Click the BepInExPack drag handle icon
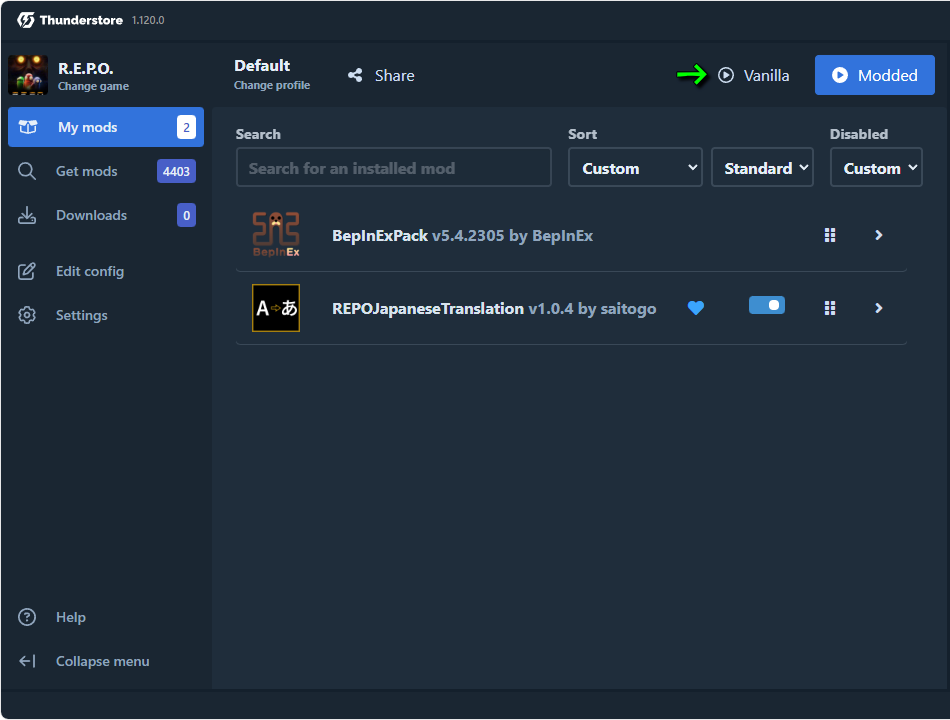This screenshot has width=950, height=720. pos(830,235)
